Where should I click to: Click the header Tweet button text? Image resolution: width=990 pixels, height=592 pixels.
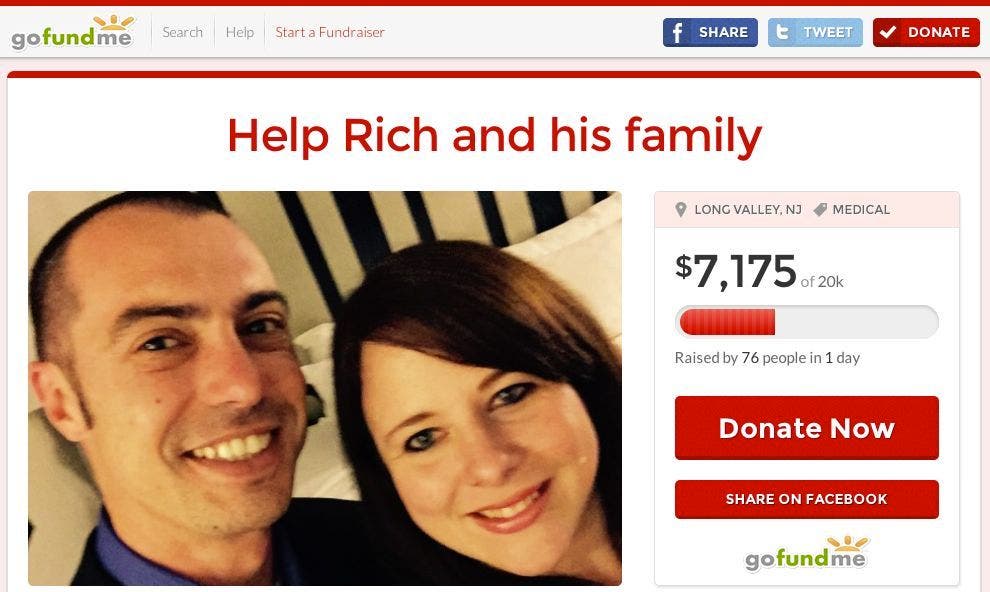pyautogui.click(x=828, y=32)
